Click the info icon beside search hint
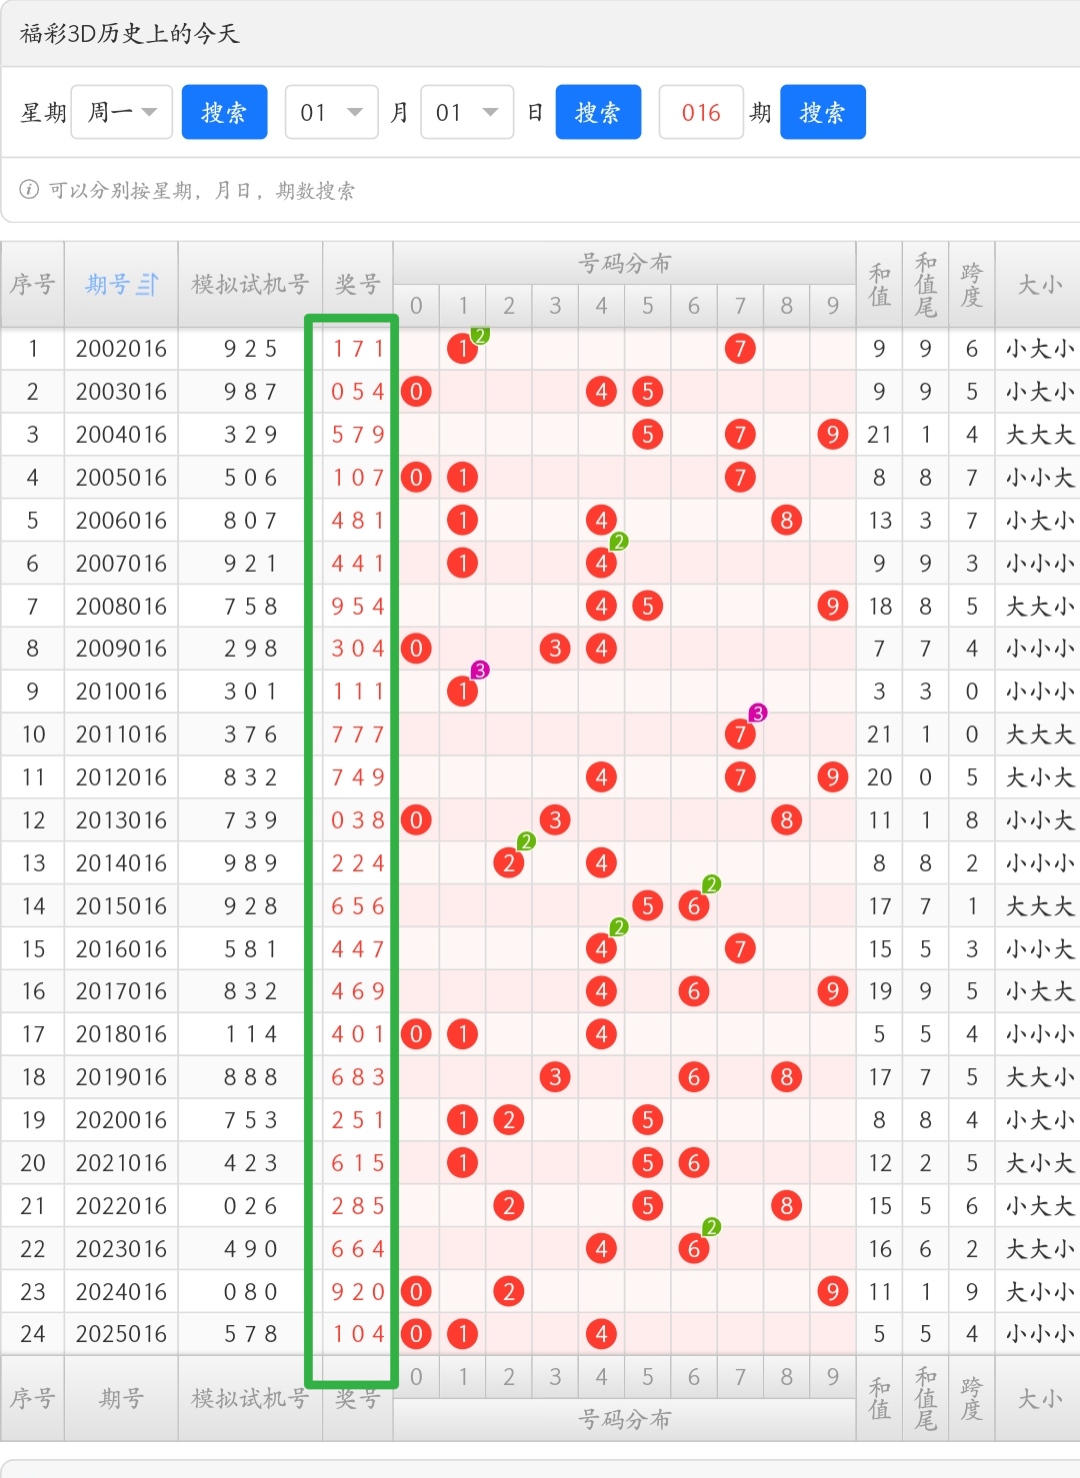1080x1478 pixels. coord(29,190)
